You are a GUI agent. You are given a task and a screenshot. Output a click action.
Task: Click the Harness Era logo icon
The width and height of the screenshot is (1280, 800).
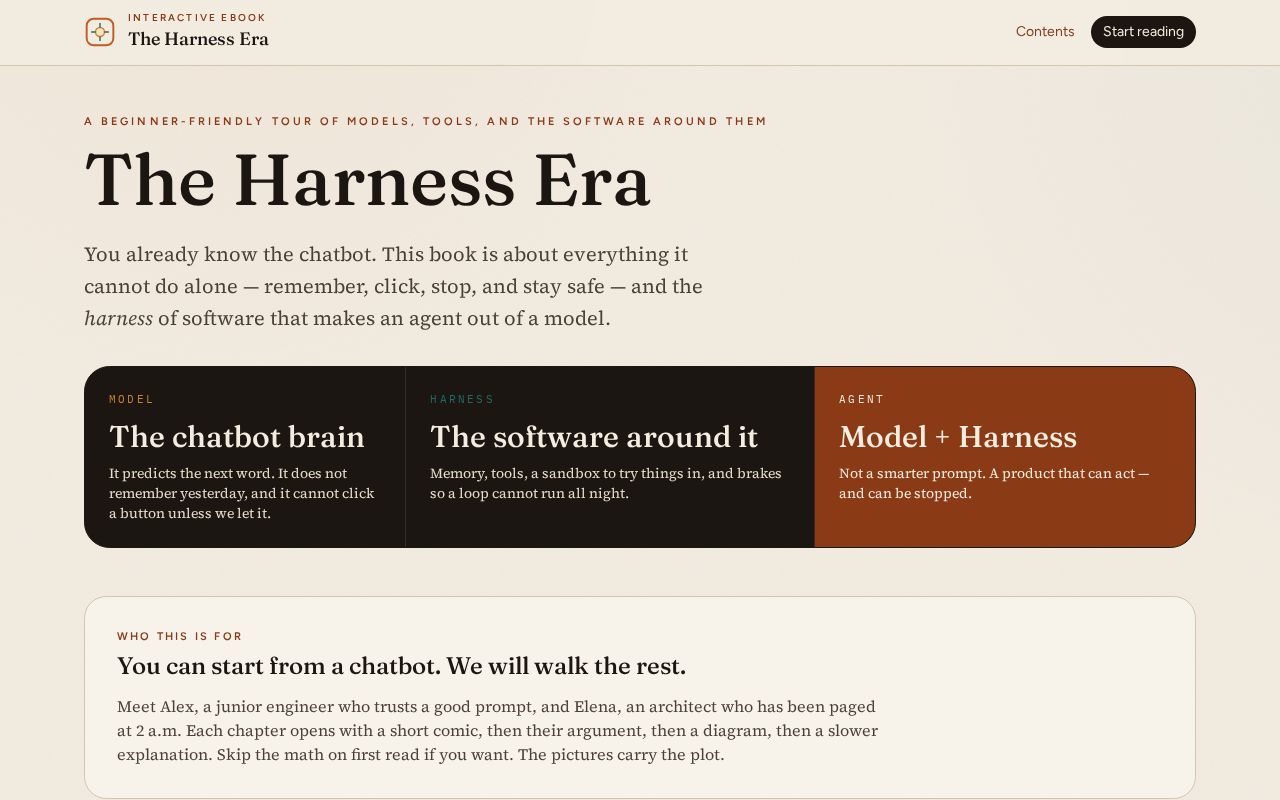tap(100, 32)
